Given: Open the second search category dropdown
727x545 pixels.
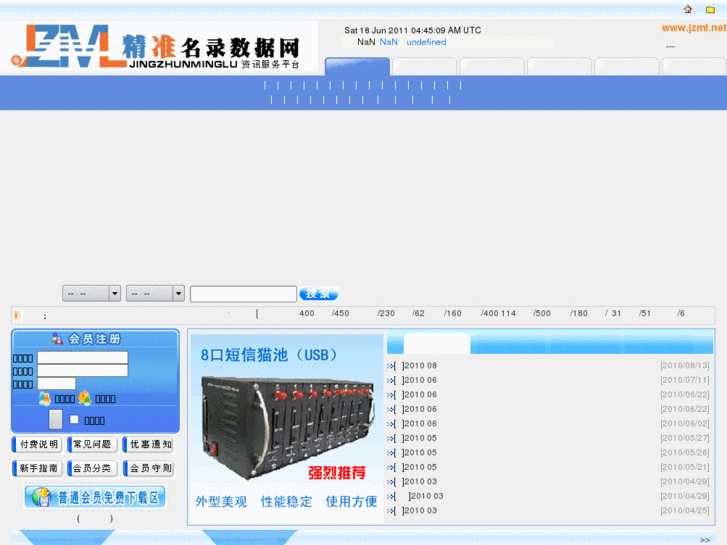Looking at the screenshot, I should tap(155, 293).
